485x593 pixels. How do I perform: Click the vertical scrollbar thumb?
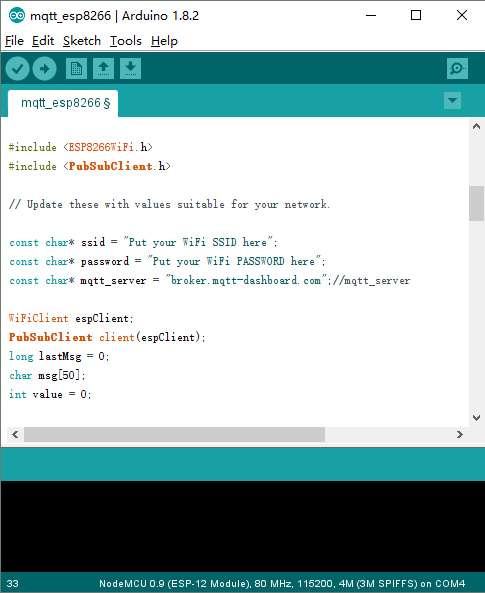476,203
